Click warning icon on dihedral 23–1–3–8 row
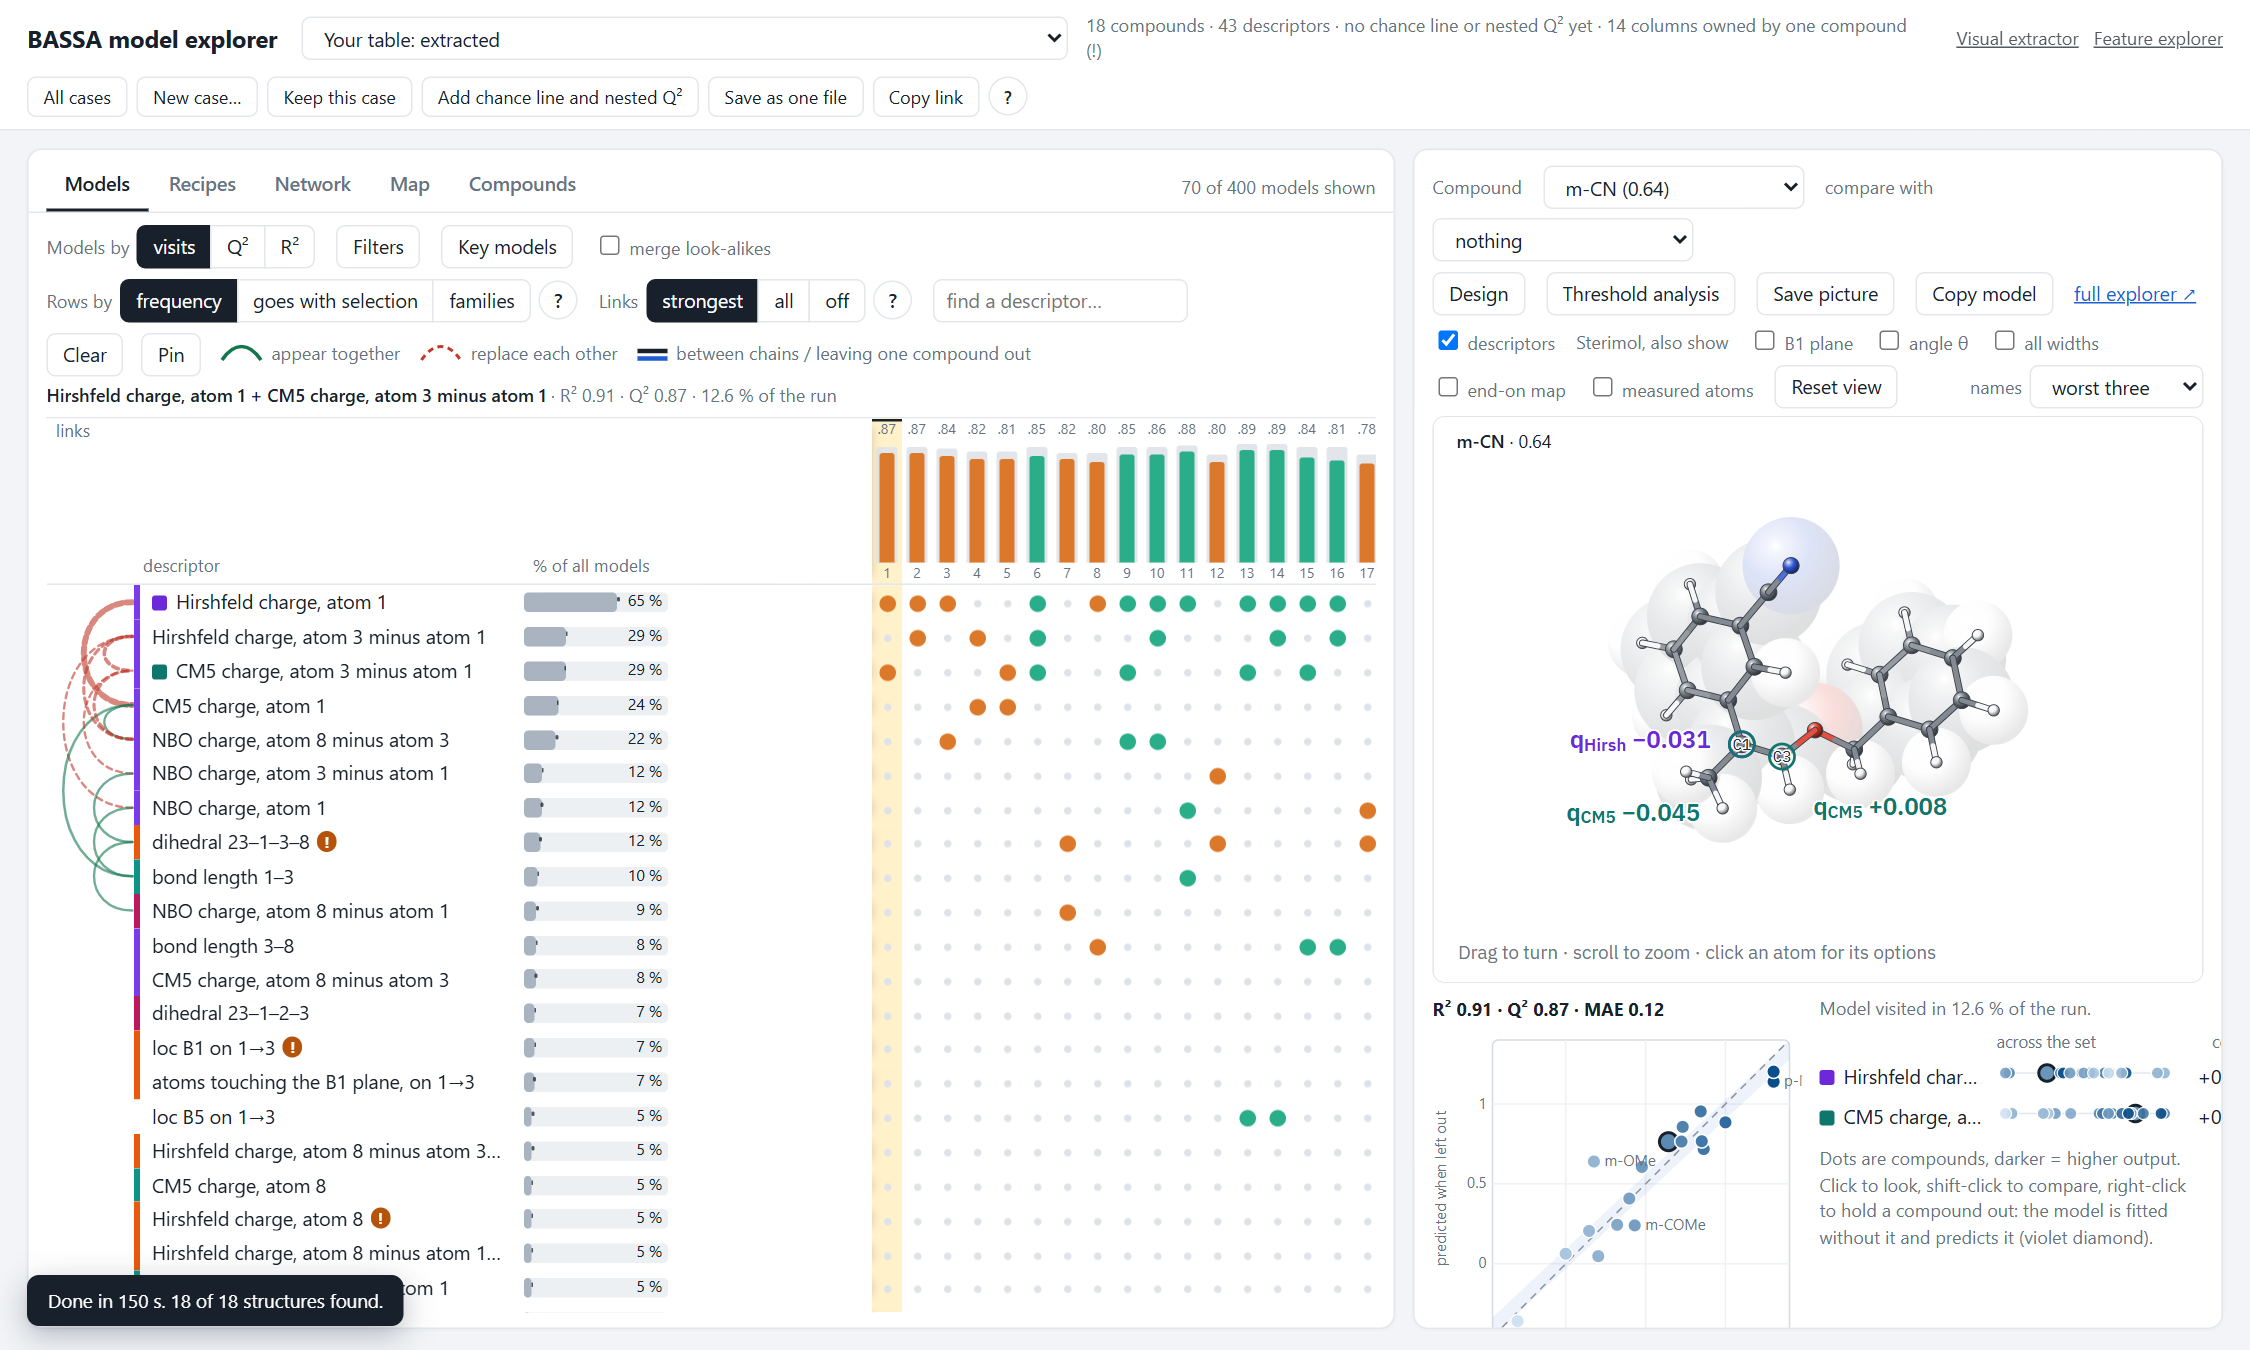Image resolution: width=2250 pixels, height=1350 pixels. point(327,842)
